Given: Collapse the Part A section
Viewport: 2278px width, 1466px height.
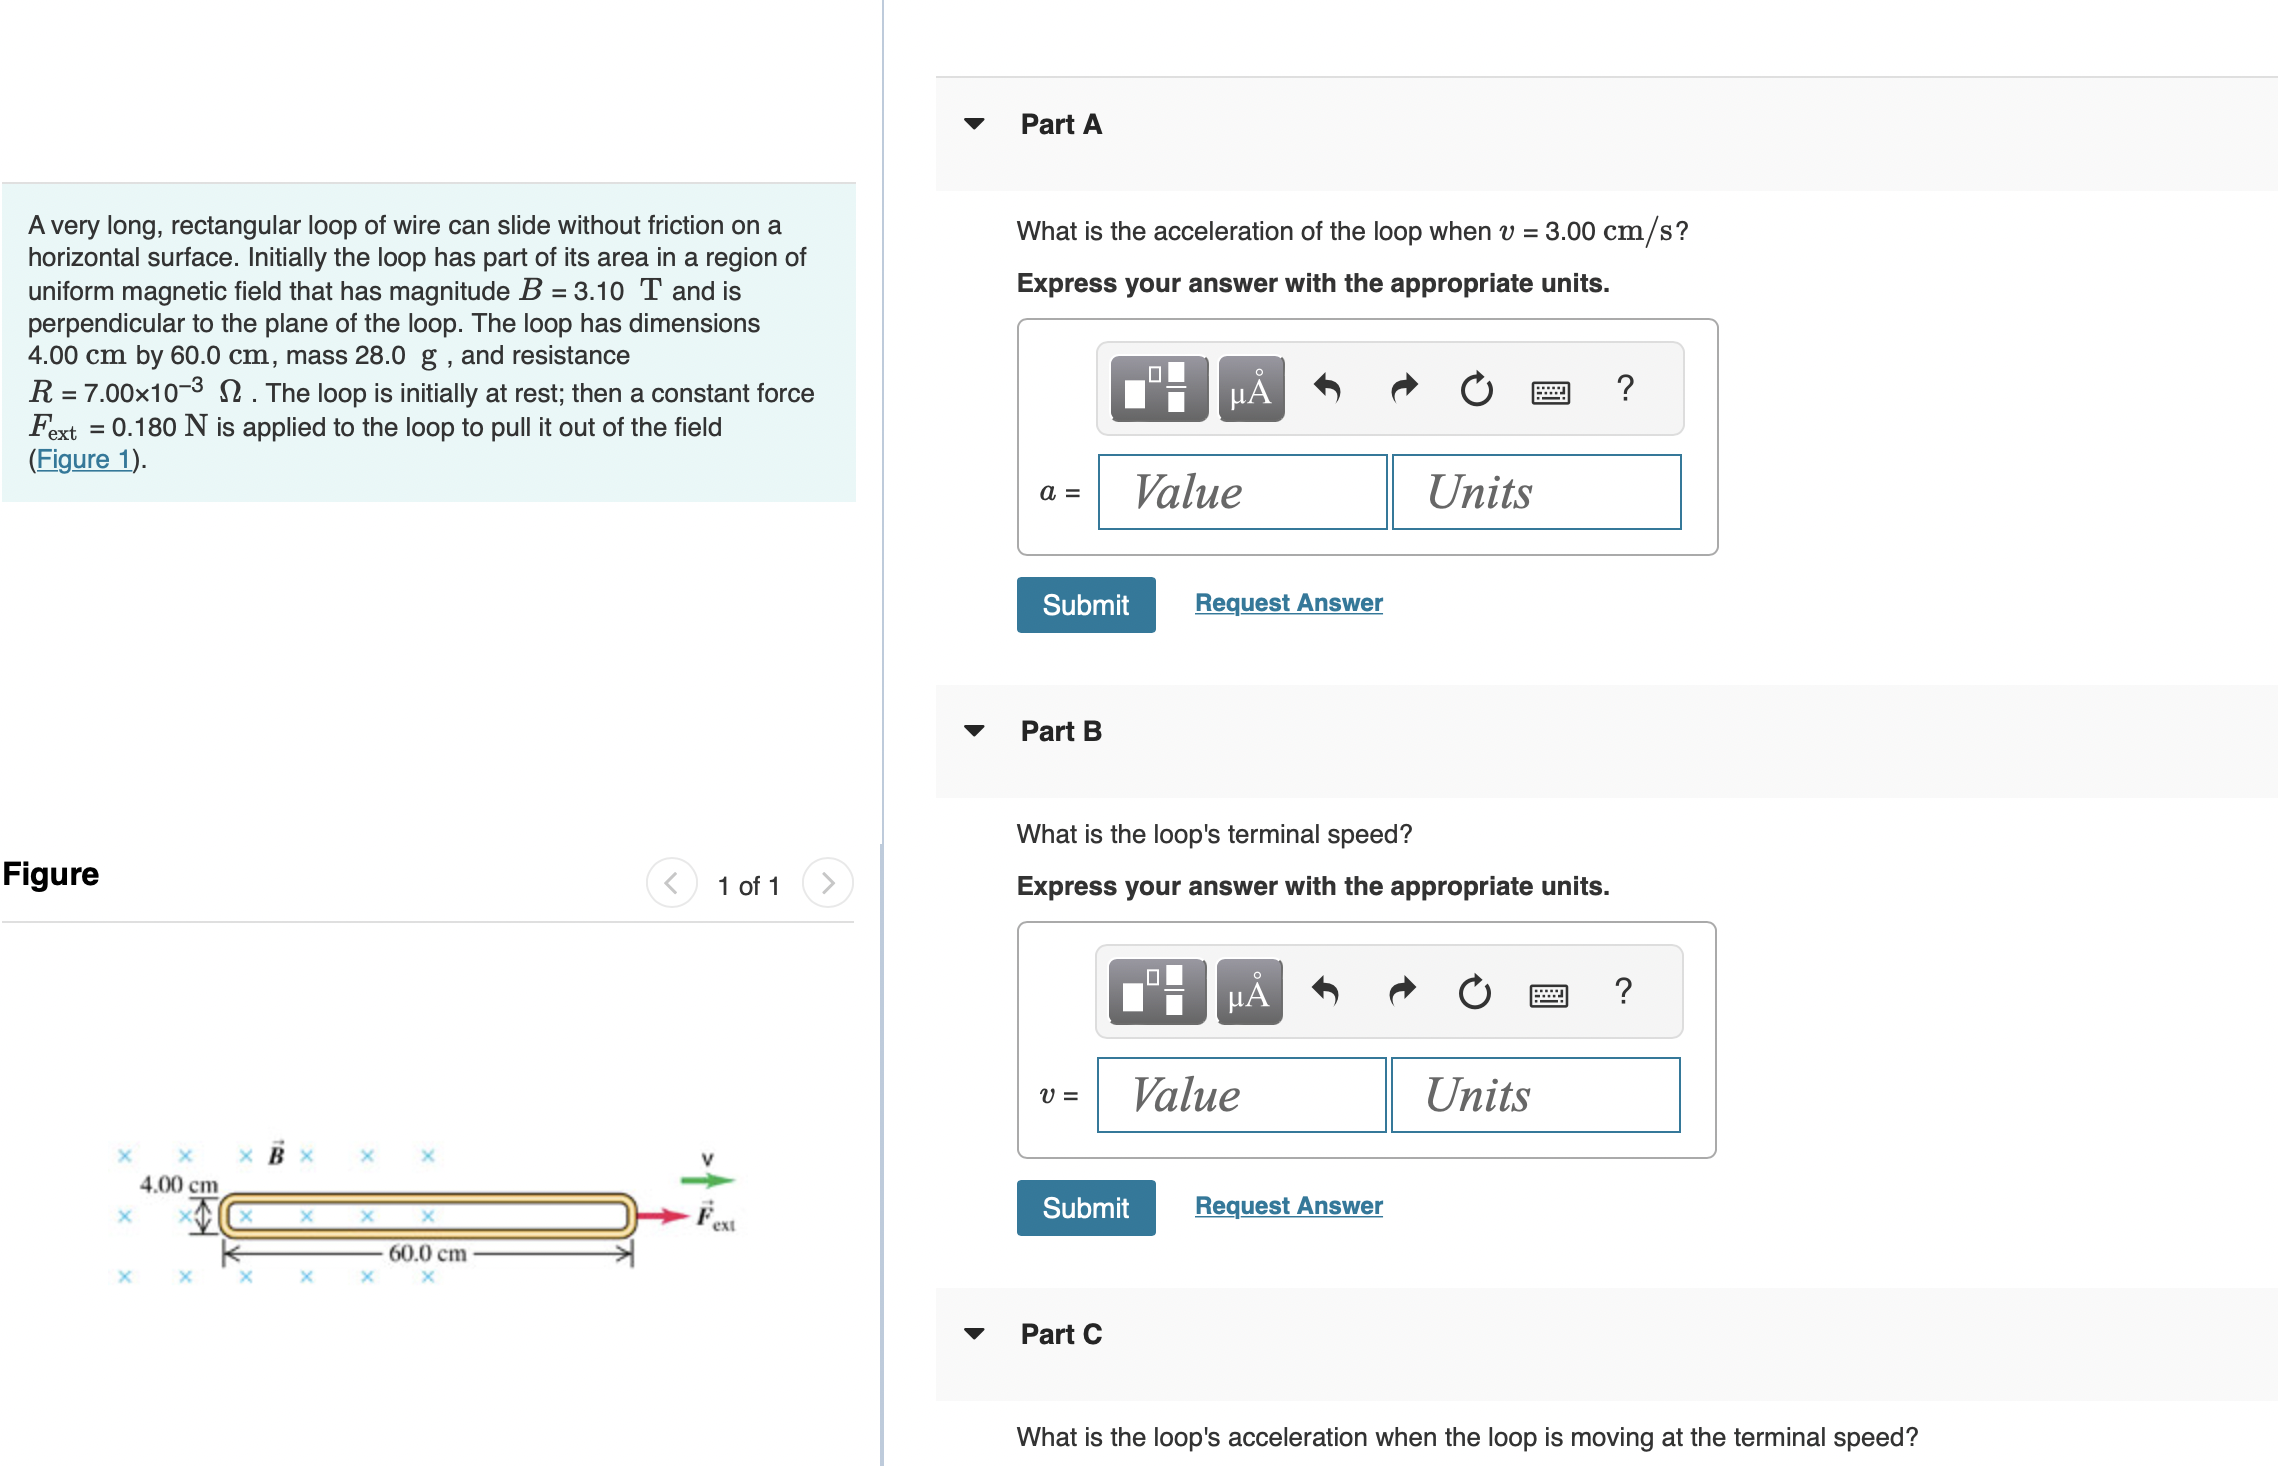Looking at the screenshot, I should pos(974,124).
